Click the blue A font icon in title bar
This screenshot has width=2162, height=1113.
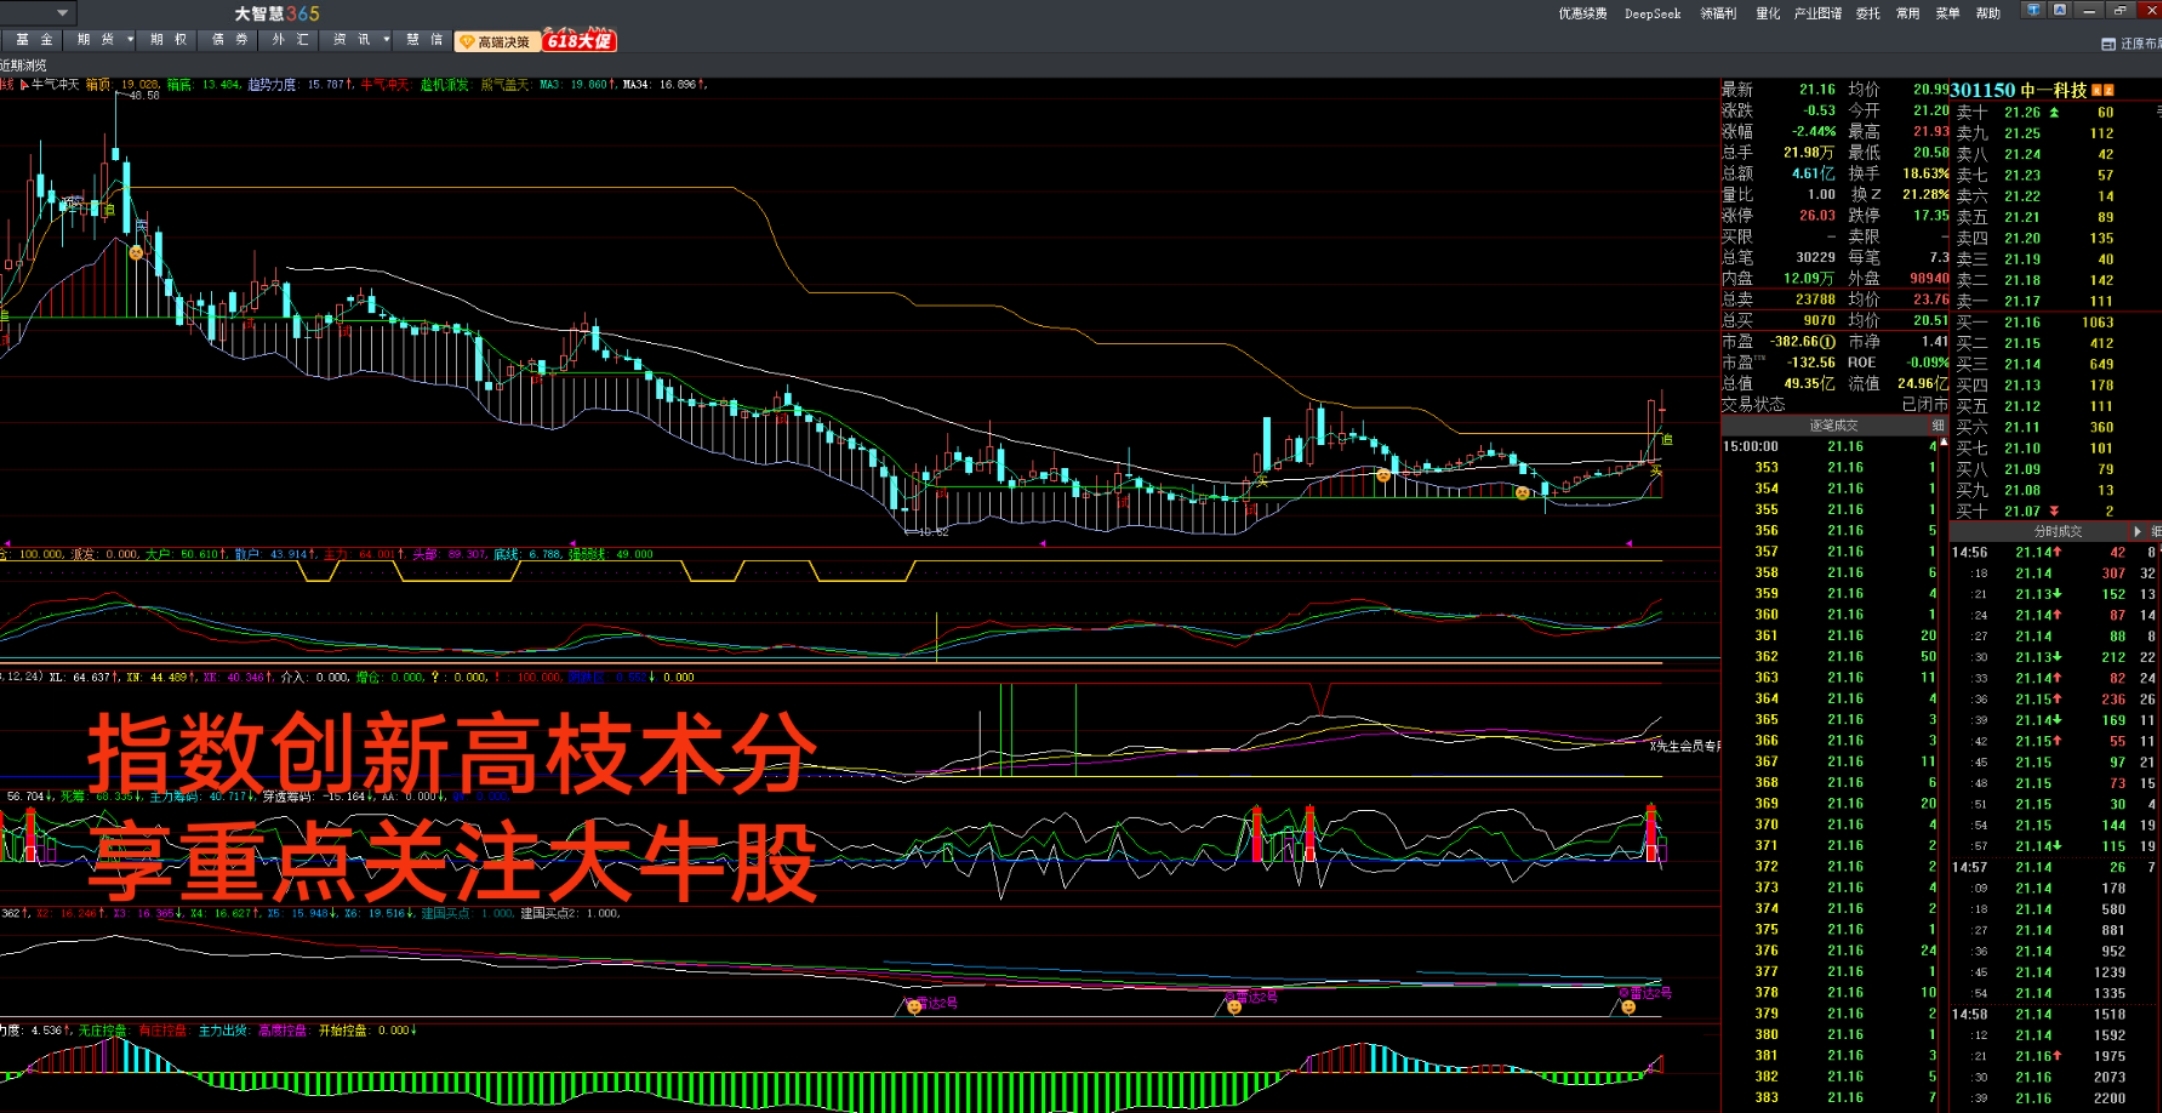tap(2060, 11)
